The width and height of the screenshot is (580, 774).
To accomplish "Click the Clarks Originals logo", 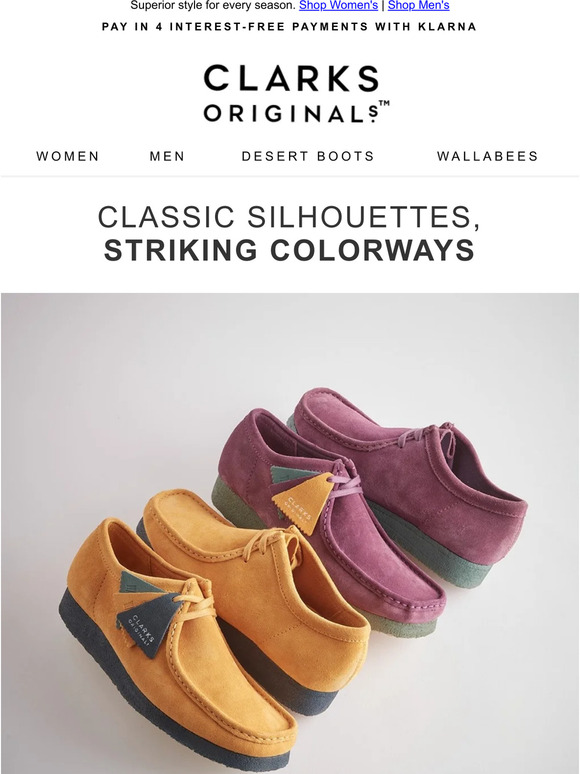I will (x=291, y=93).
